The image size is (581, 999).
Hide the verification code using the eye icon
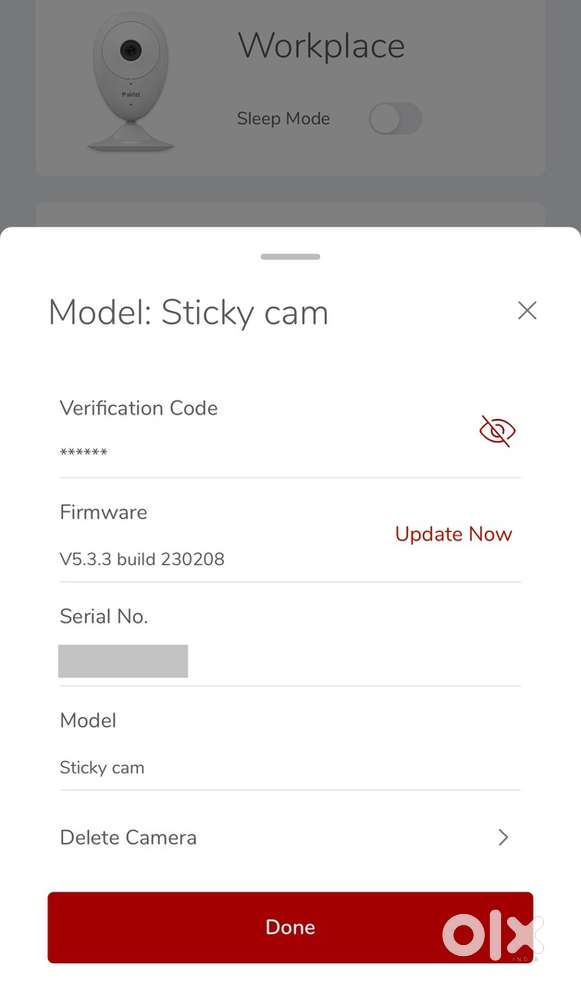(497, 430)
